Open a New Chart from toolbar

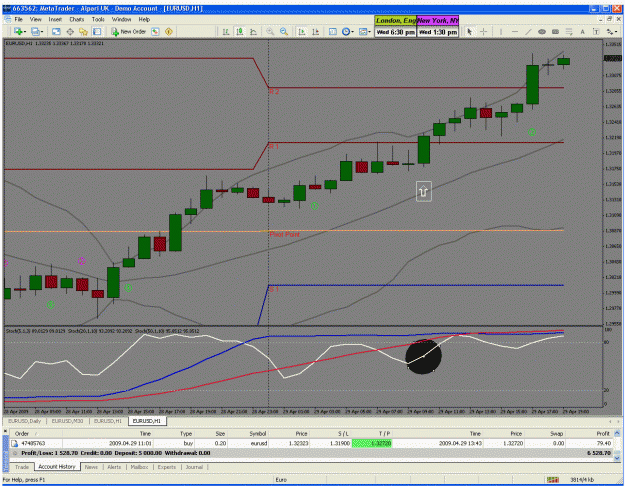coord(18,31)
